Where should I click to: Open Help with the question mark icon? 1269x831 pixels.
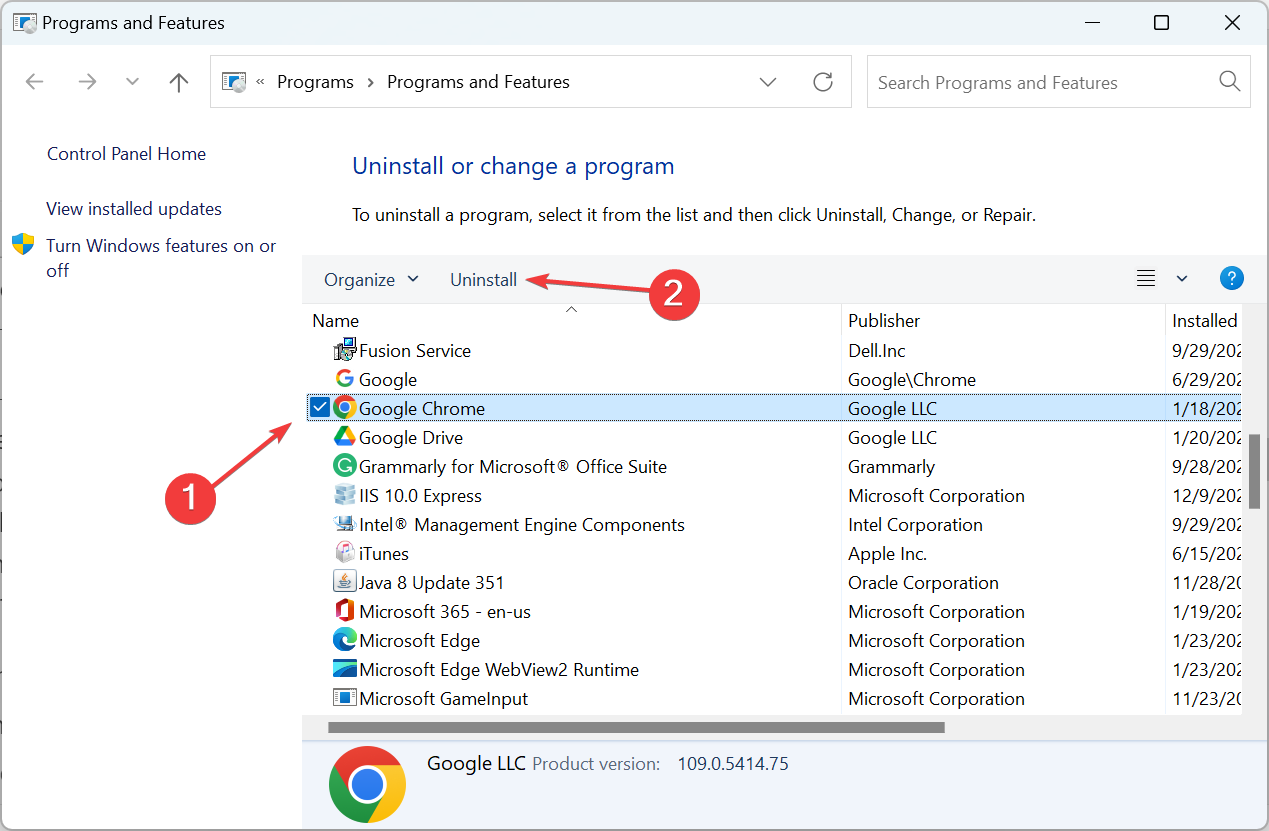[x=1232, y=279]
